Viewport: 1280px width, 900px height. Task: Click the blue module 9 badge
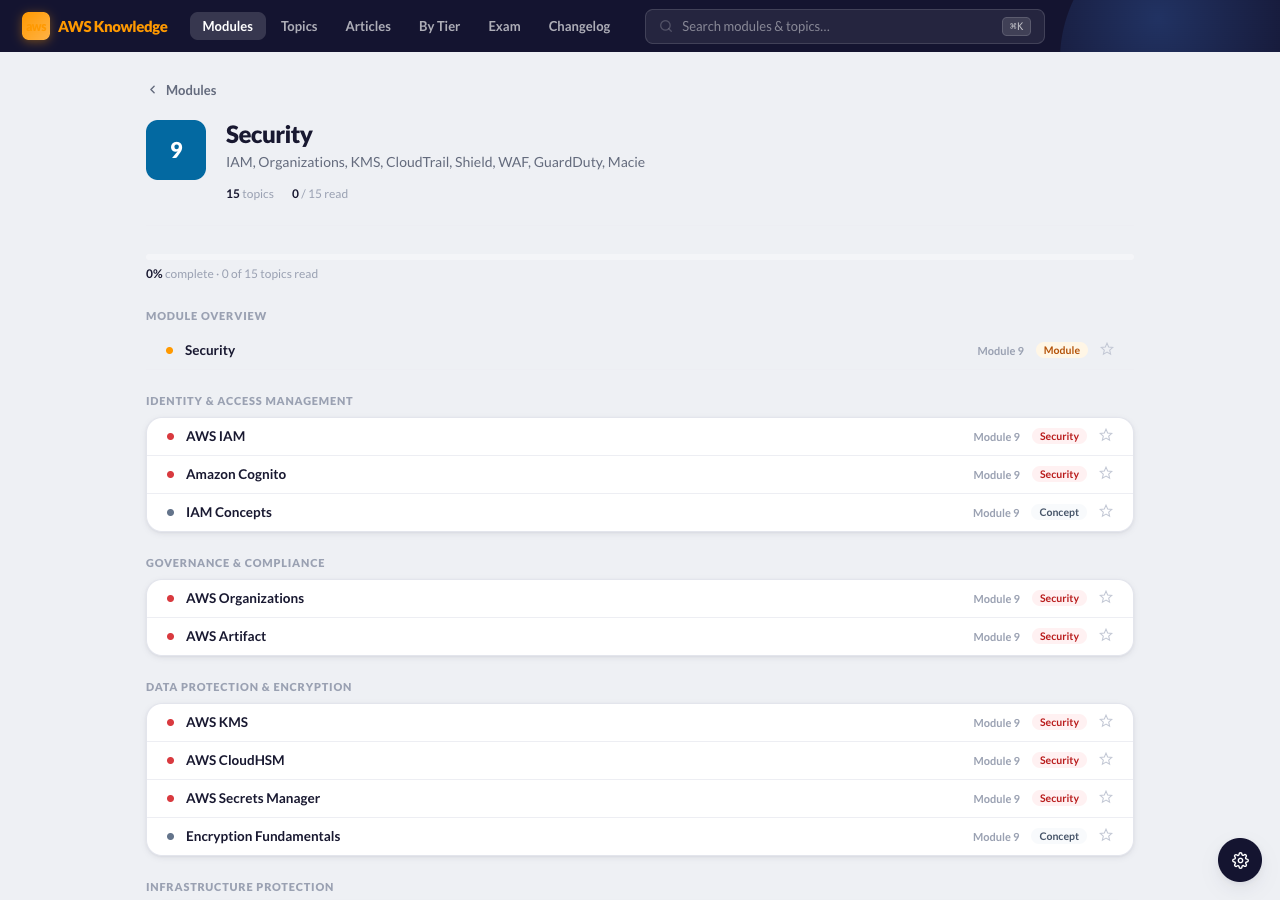coord(176,150)
